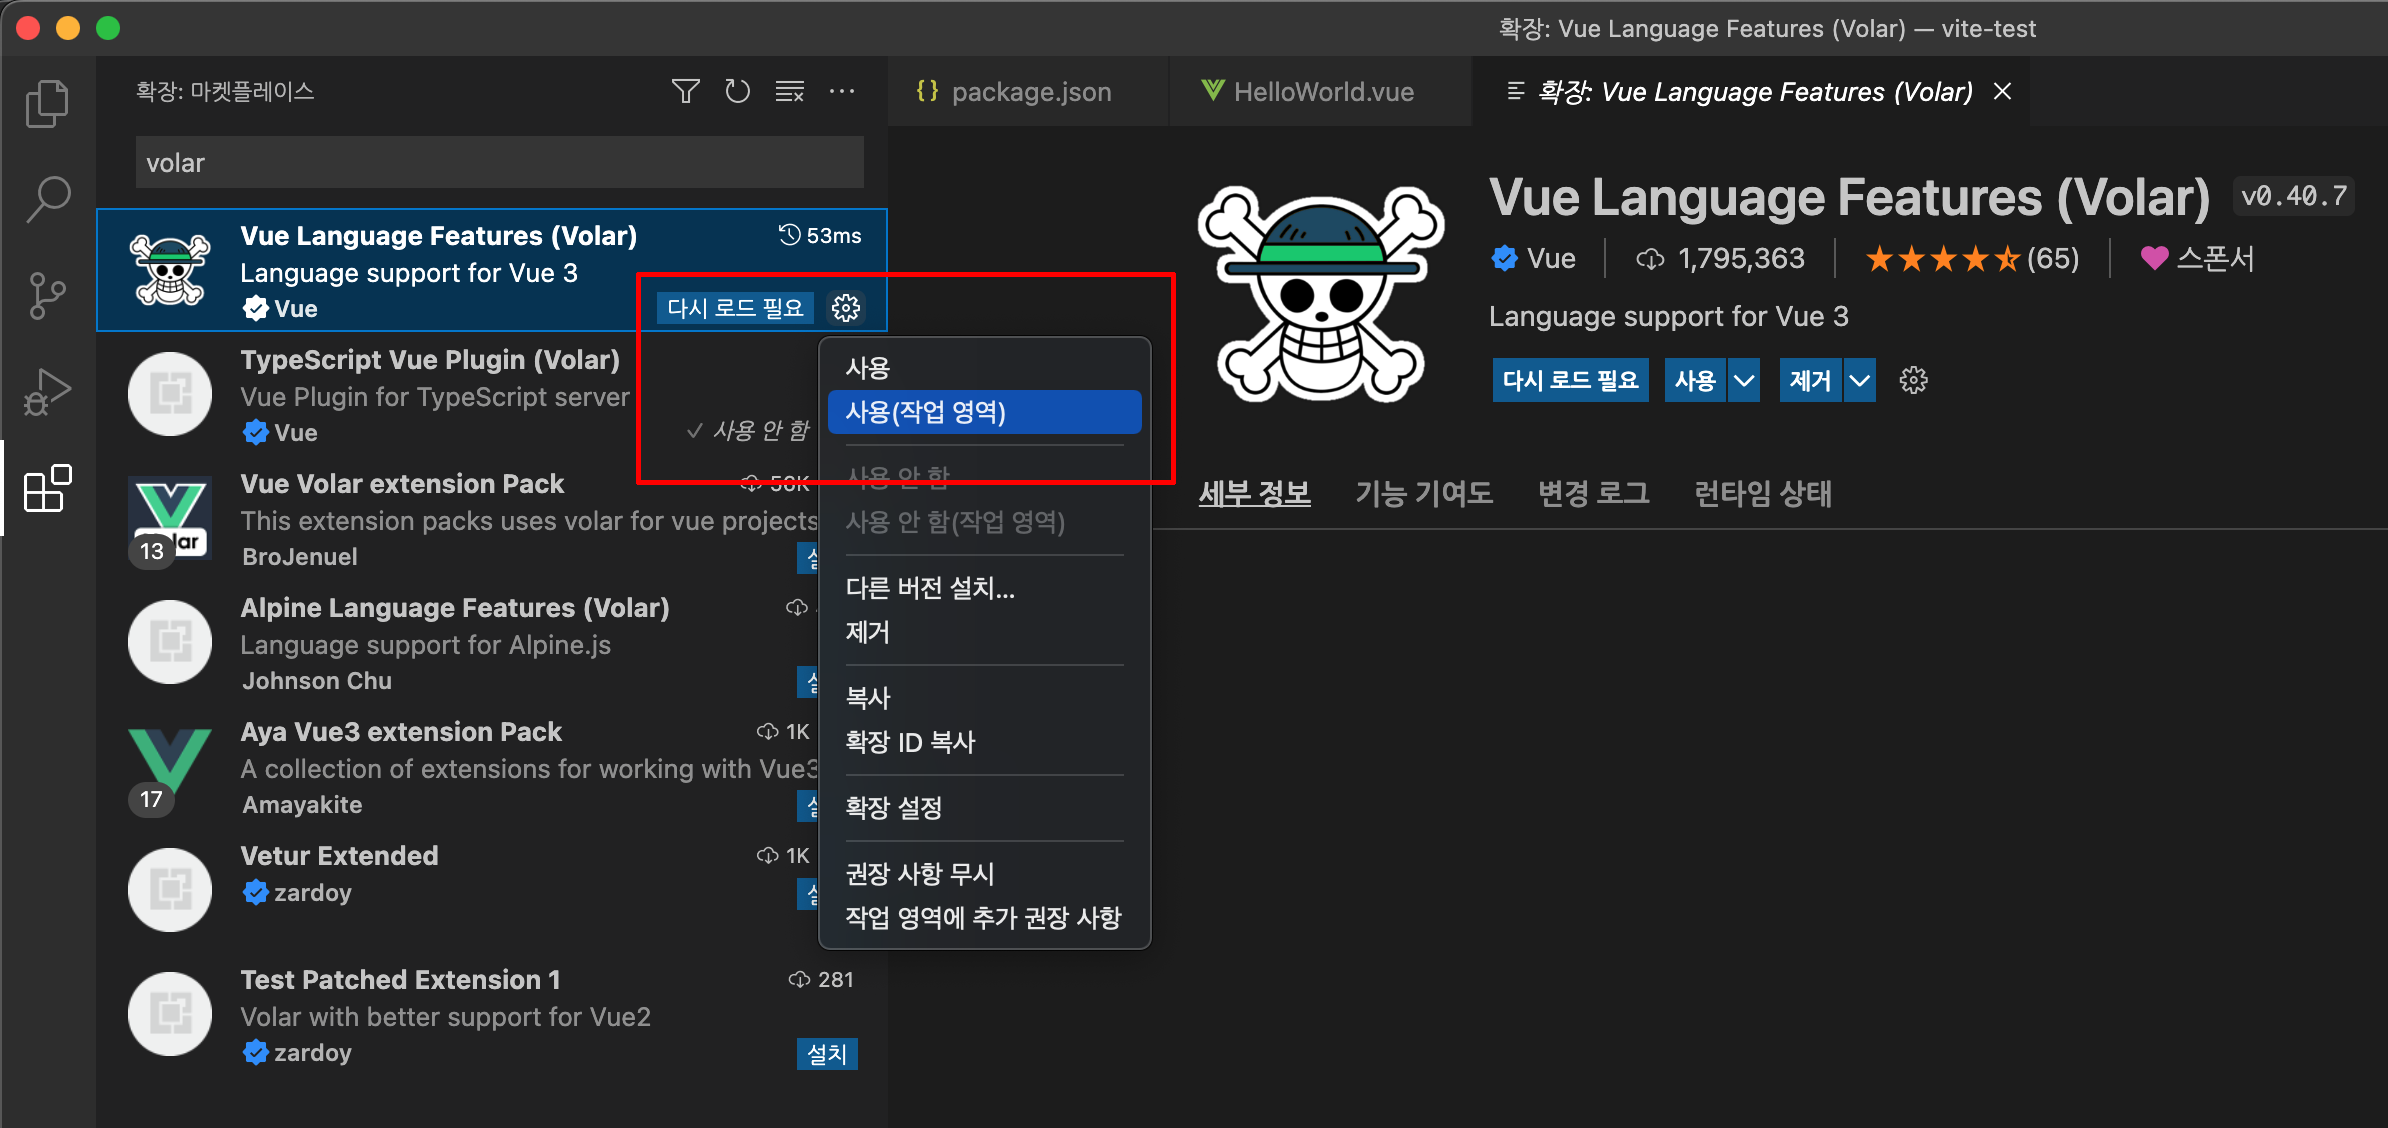Click gear on Volar list item
Image resolution: width=2388 pixels, height=1128 pixels.
(846, 308)
